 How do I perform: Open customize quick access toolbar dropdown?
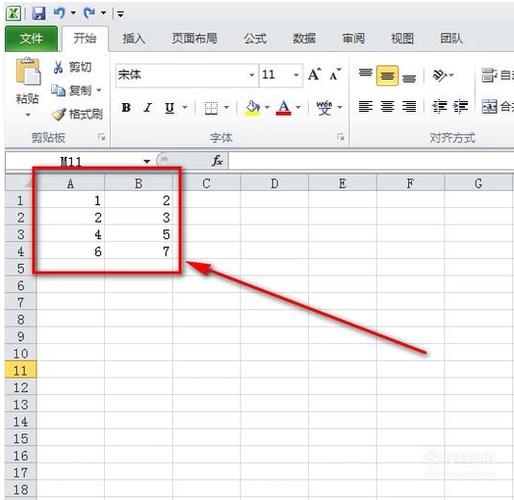[x=120, y=14]
